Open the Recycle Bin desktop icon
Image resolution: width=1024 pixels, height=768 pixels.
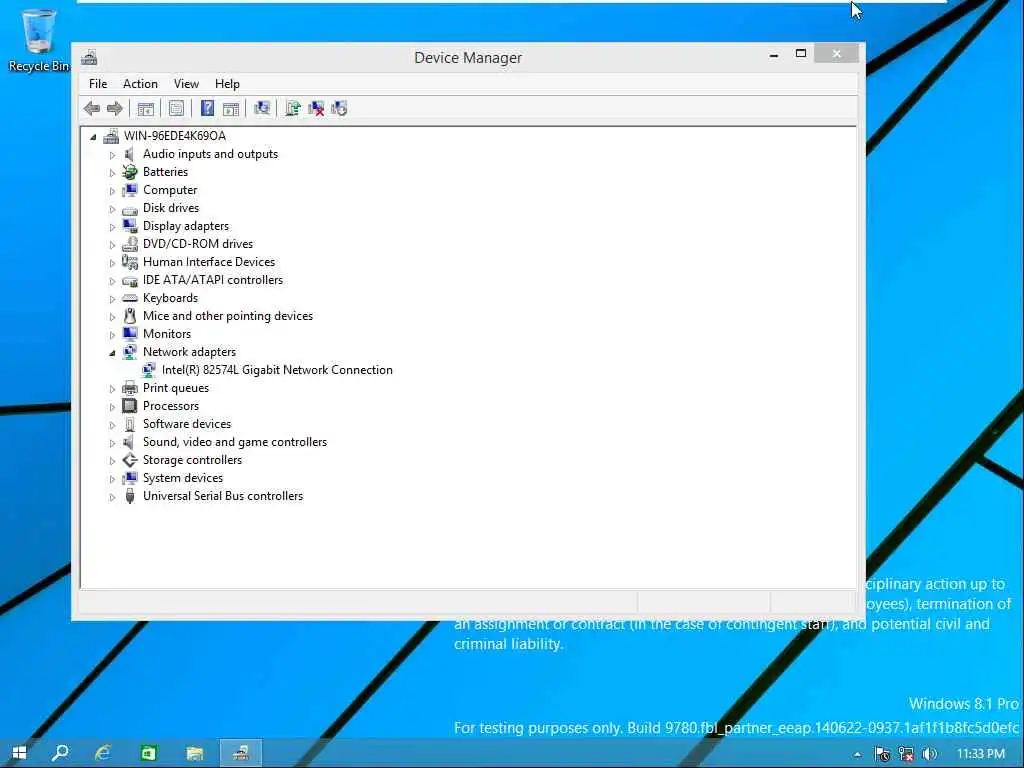click(x=39, y=39)
